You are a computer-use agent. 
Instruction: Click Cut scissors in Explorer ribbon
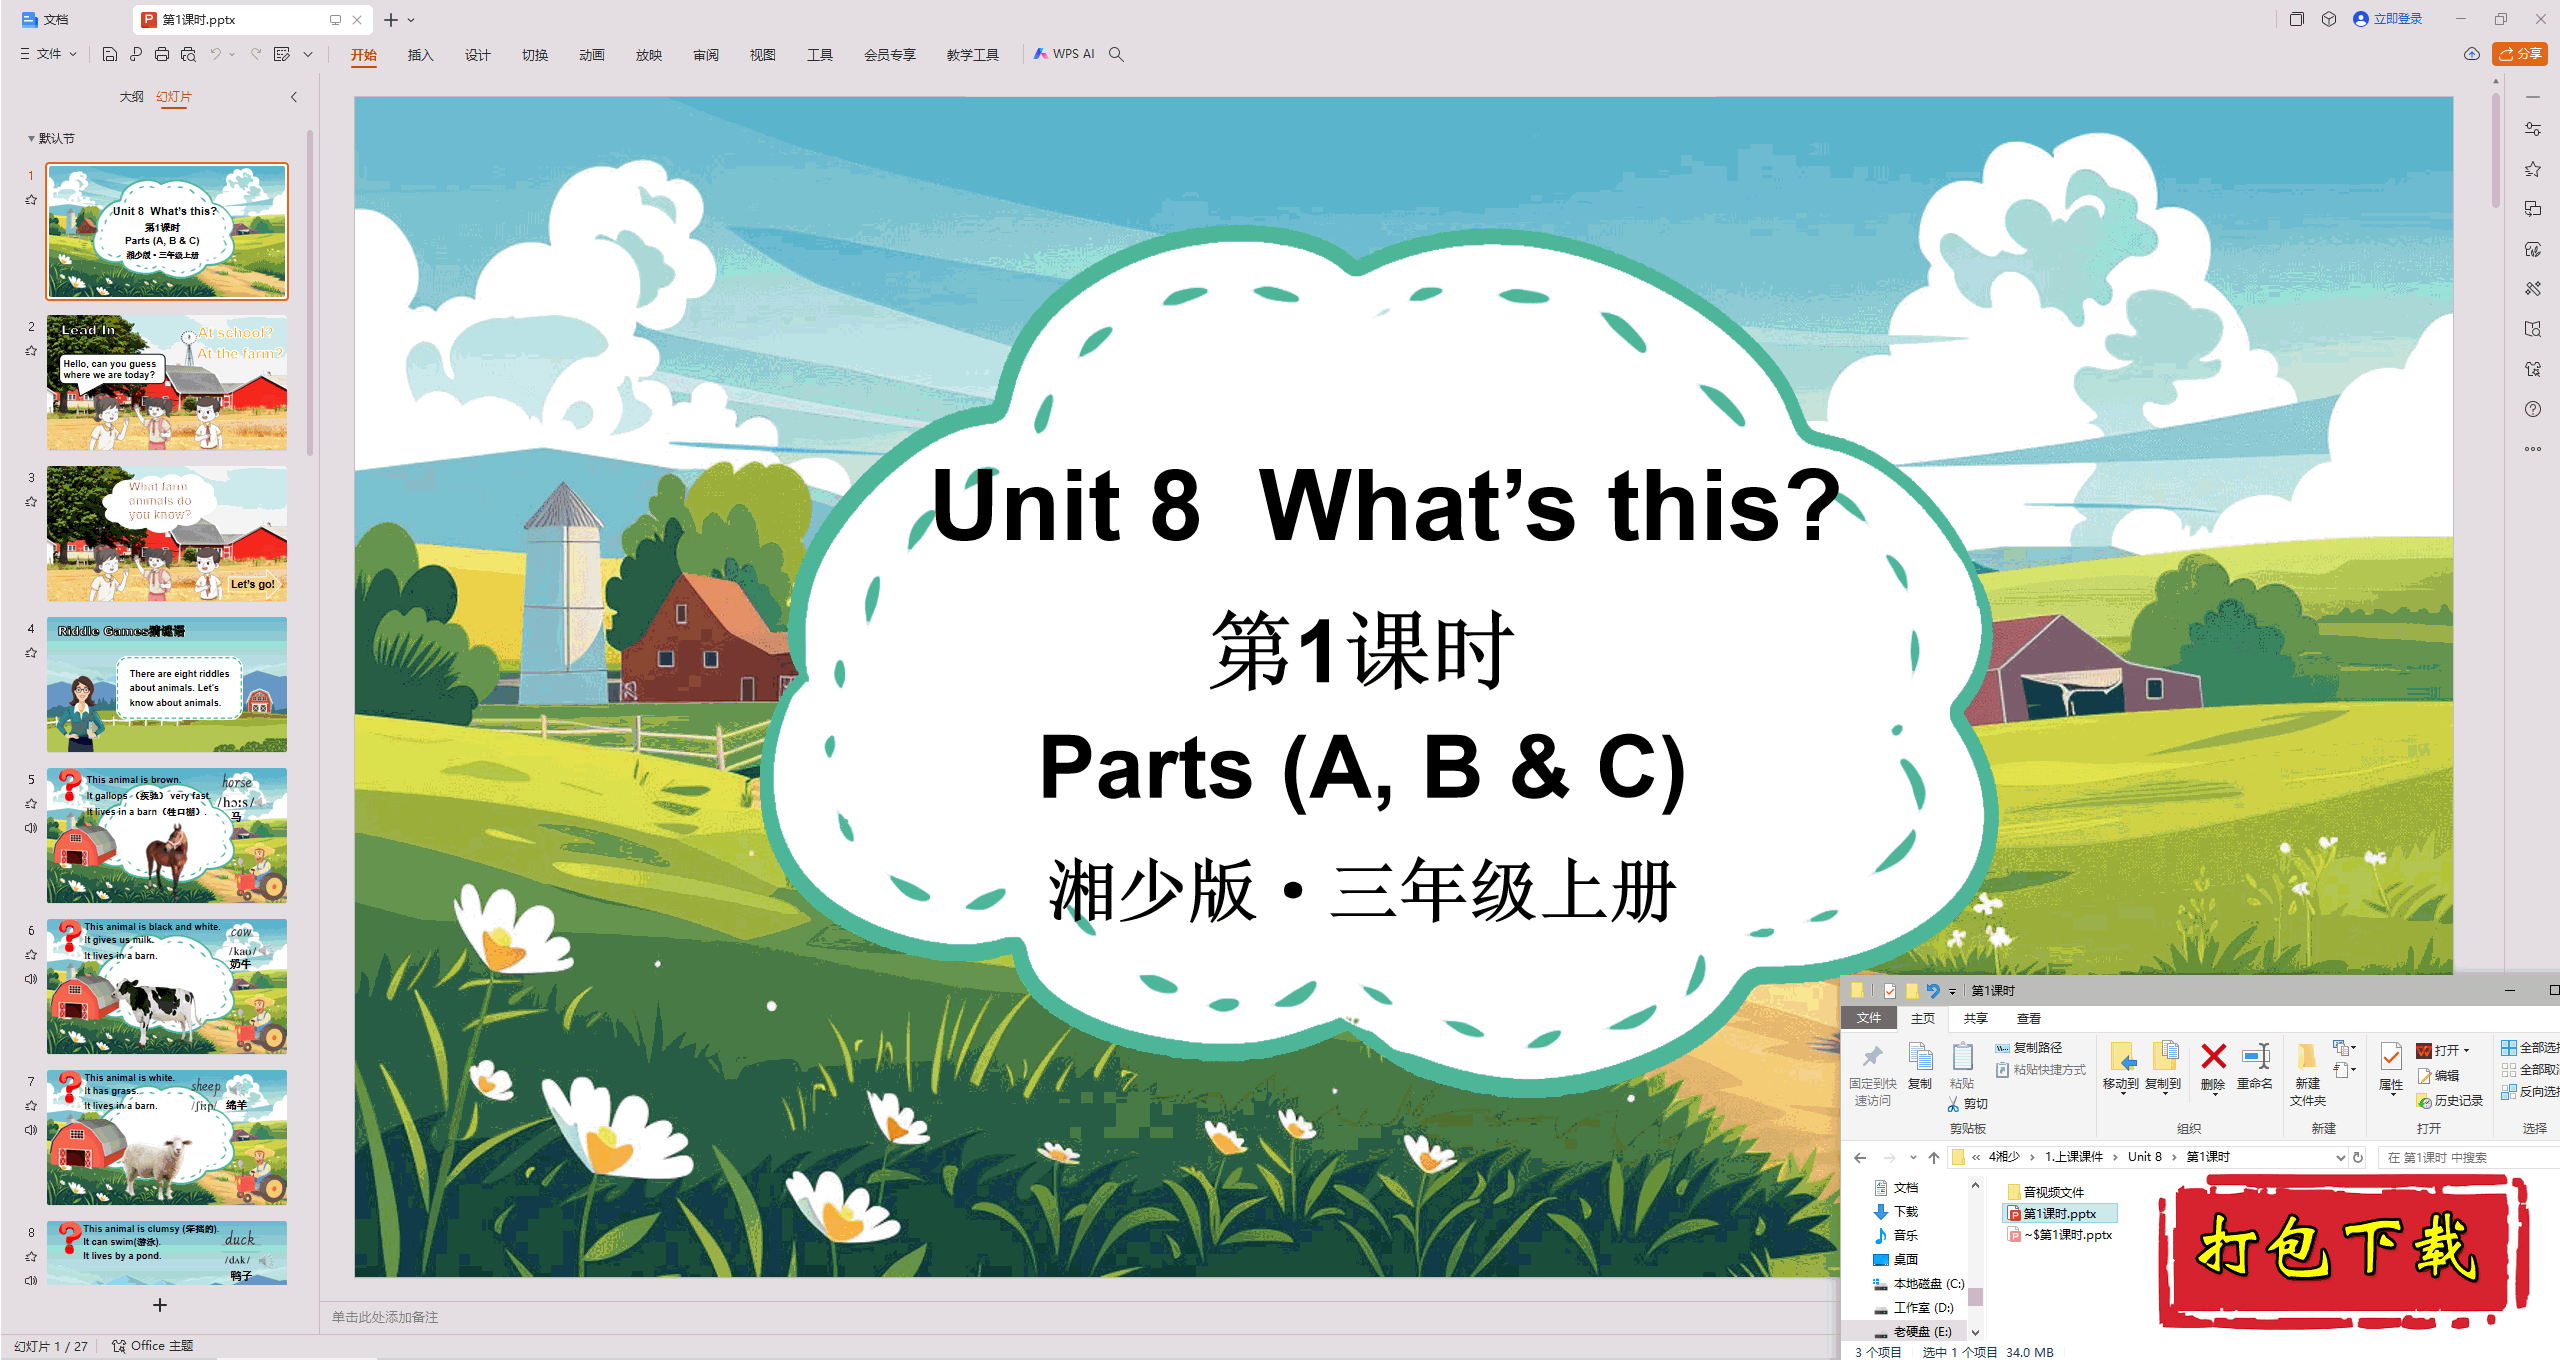[x=1953, y=1104]
